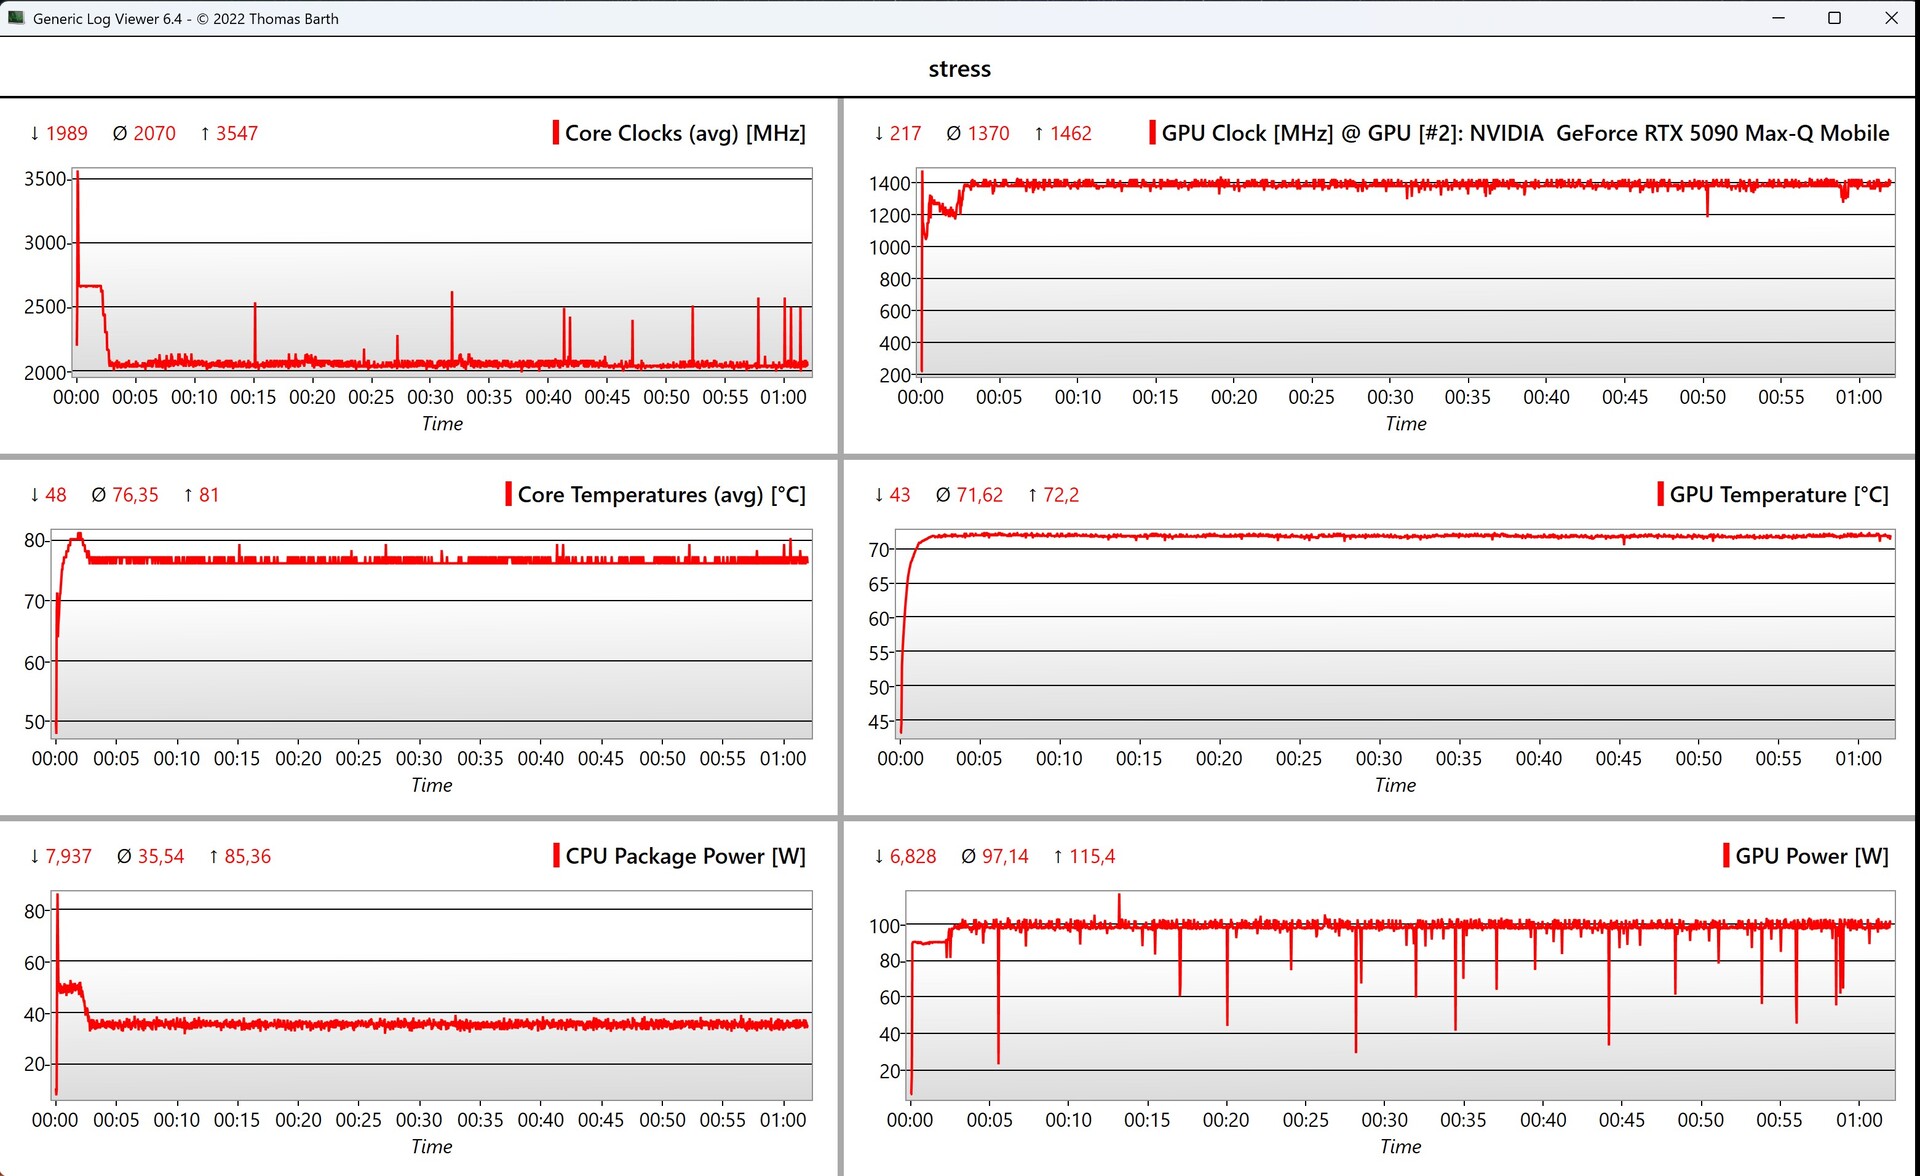Click the CPU Package Power [W] chart title
1920x1176 pixels.
(685, 856)
